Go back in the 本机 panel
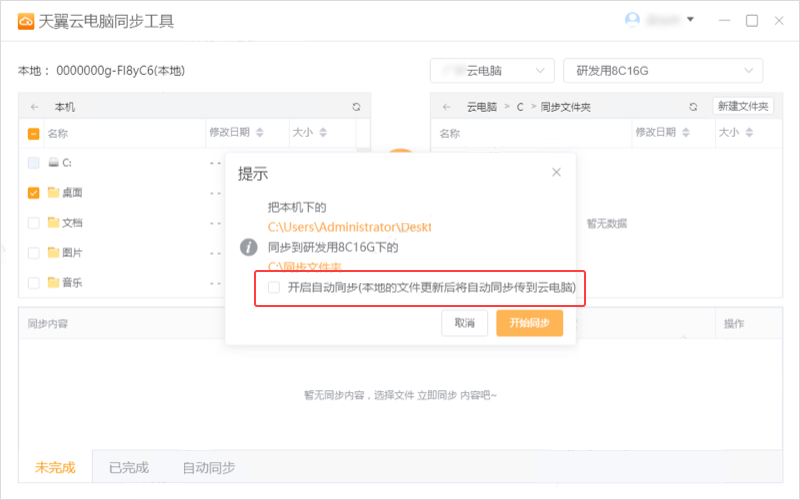The height and width of the screenshot is (500, 800). pos(35,107)
